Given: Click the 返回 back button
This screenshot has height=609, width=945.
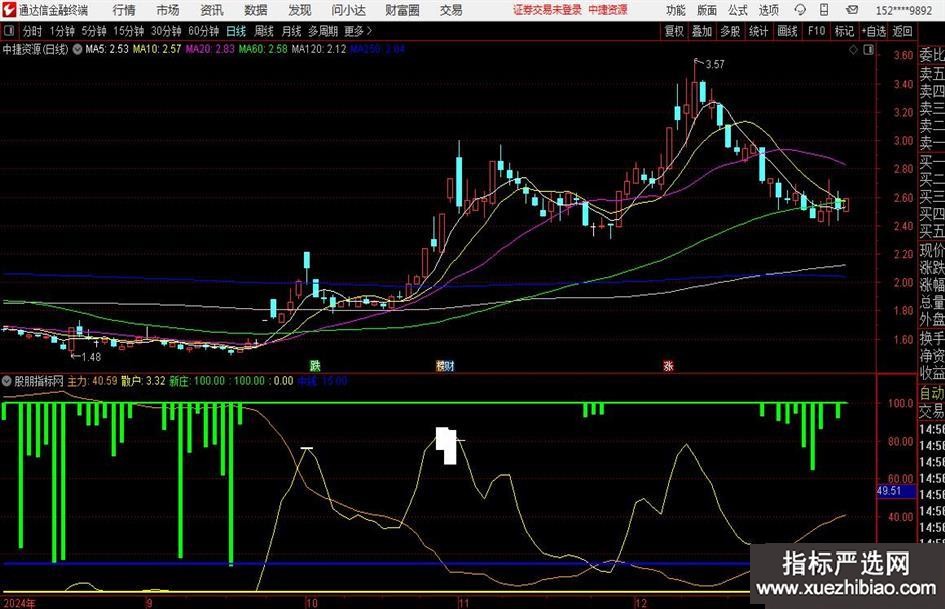Looking at the screenshot, I should point(902,31).
